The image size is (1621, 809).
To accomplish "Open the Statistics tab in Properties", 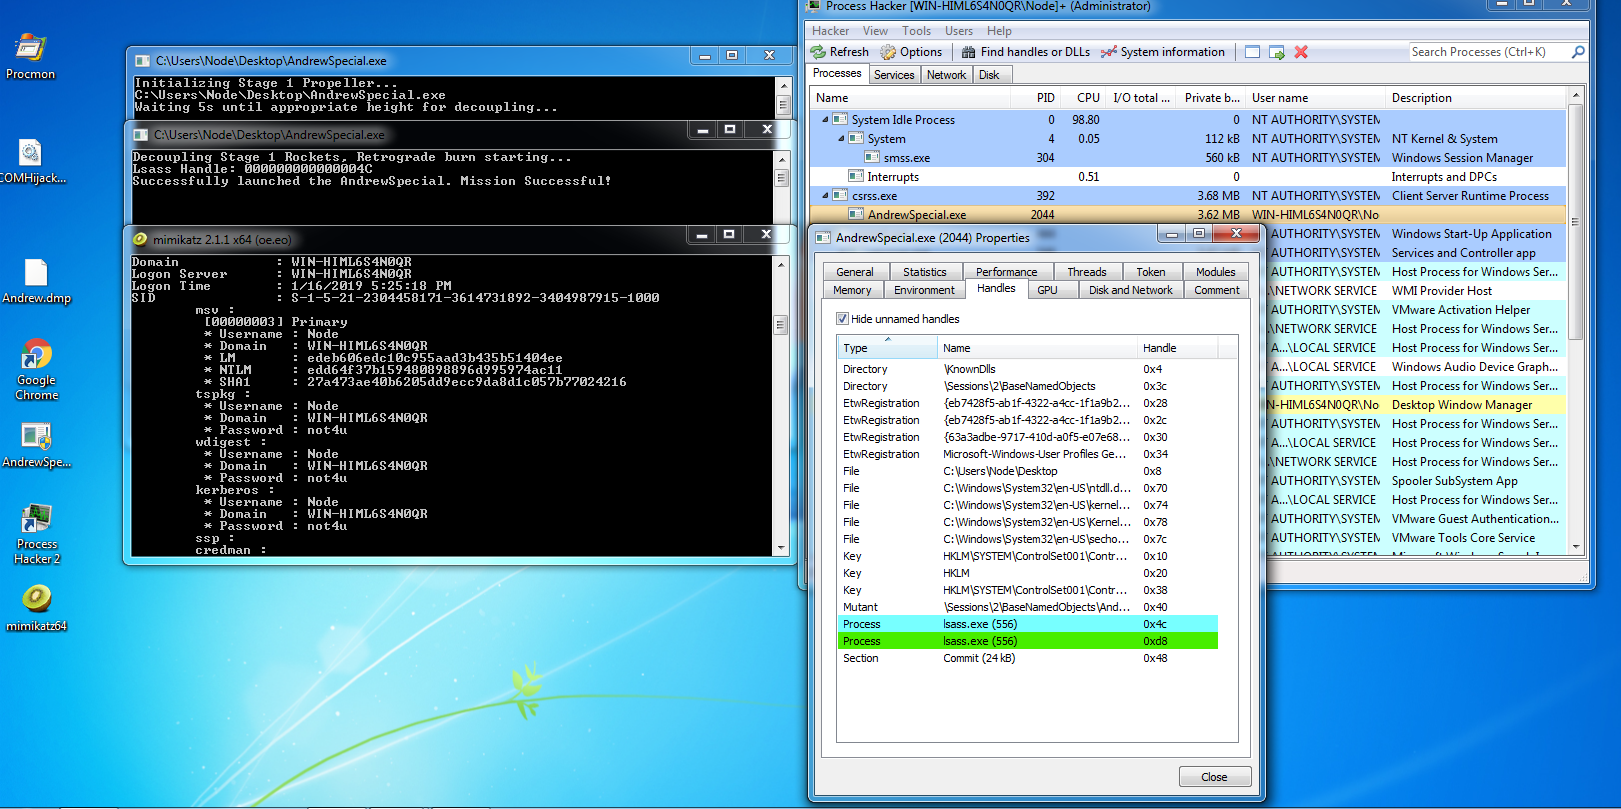I will pos(925,272).
